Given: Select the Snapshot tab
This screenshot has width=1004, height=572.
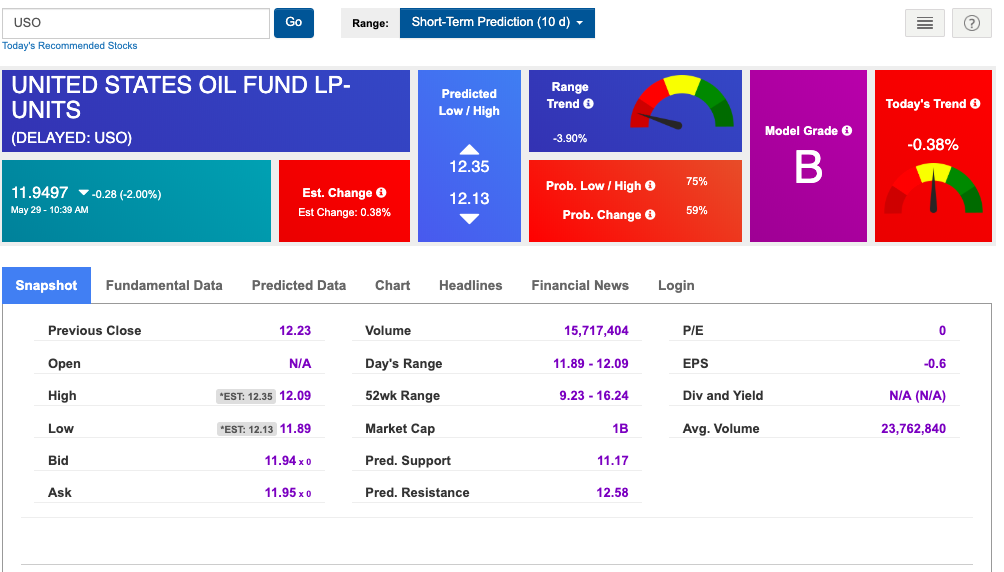Looking at the screenshot, I should [x=46, y=285].
